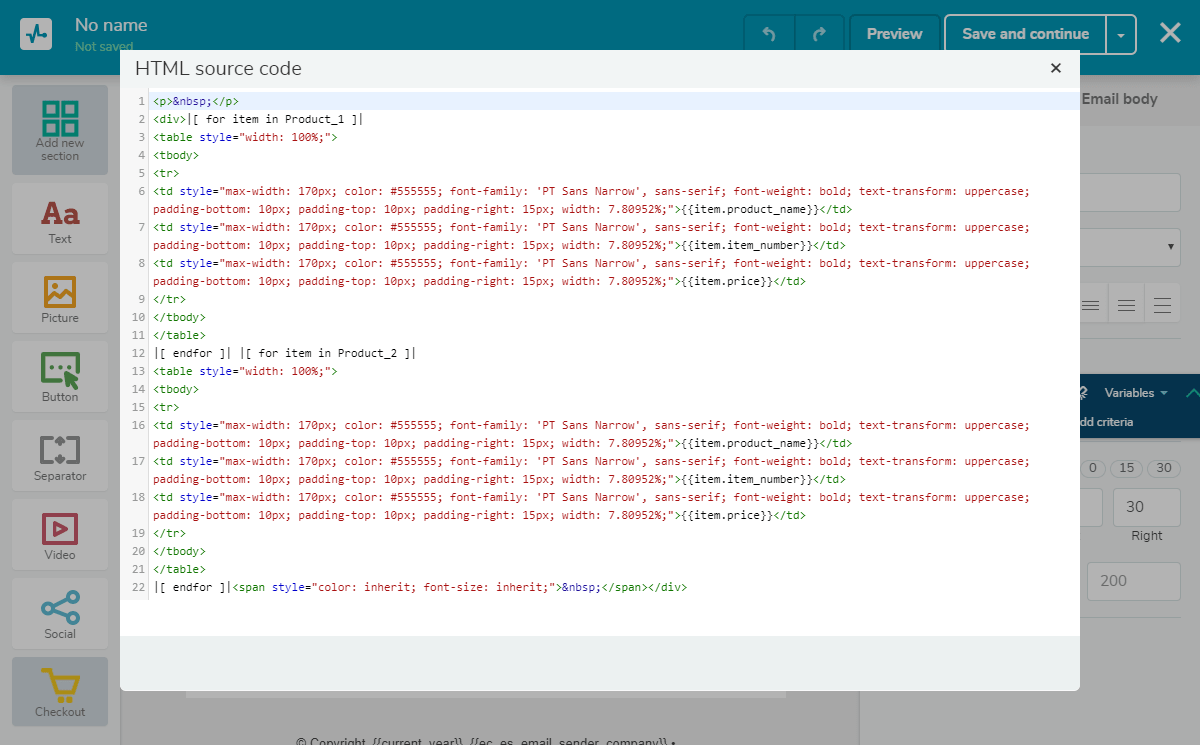Close the HTML source code dialog
The width and height of the screenshot is (1200, 745).
[x=1055, y=68]
